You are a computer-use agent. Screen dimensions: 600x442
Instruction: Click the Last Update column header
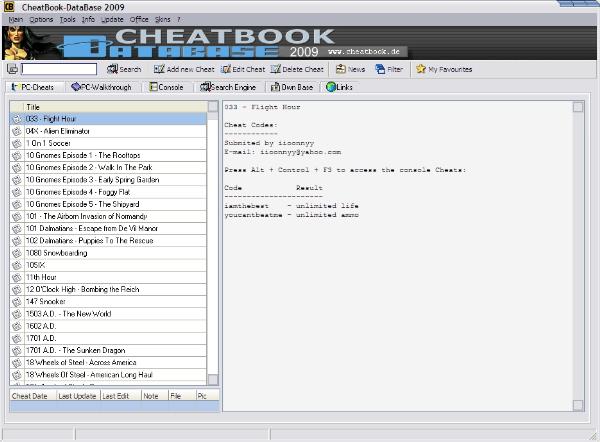78,396
